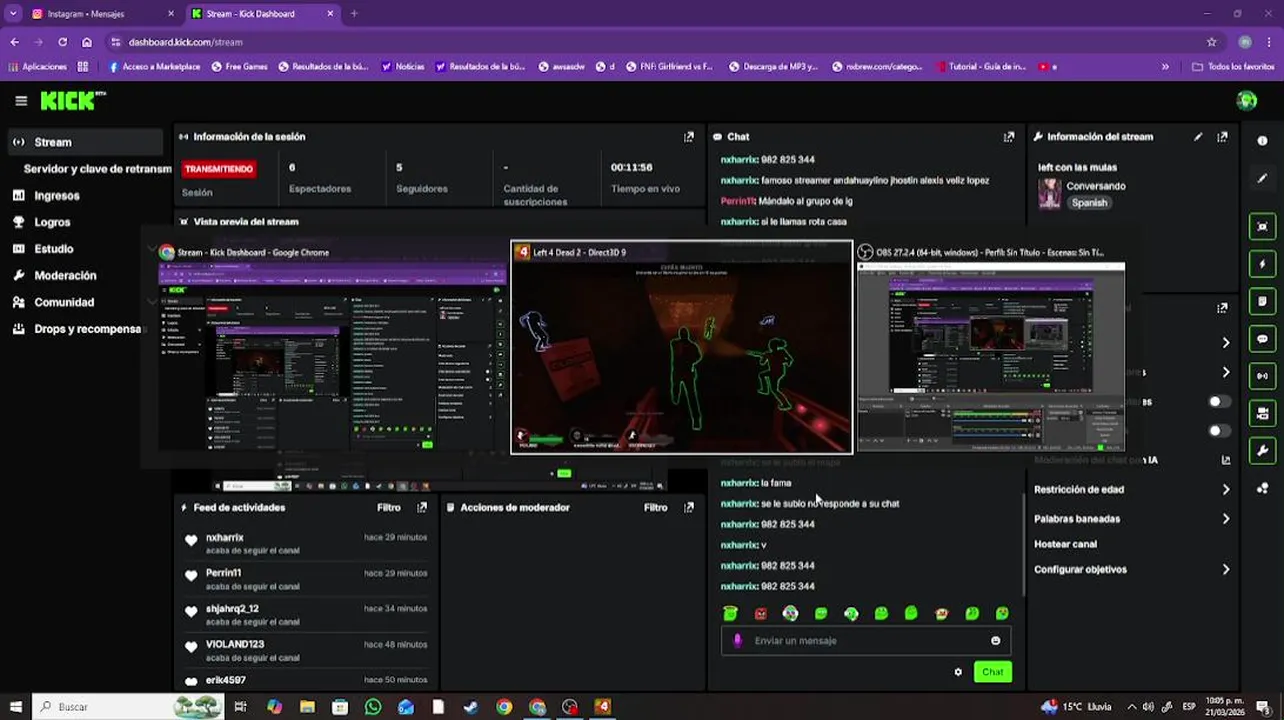Open the Chrome tab search dropdown

pyautogui.click(x=13, y=14)
